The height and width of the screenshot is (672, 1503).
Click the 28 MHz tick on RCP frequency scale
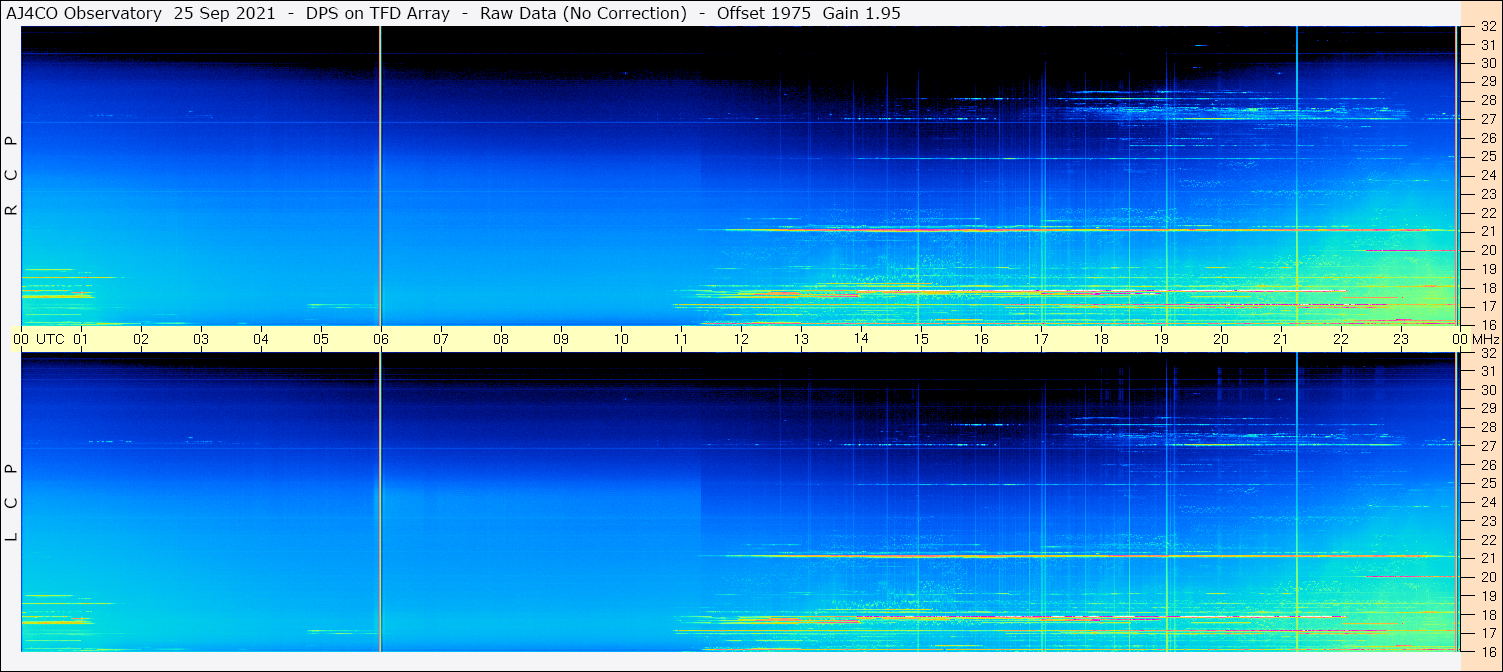coord(1488,100)
